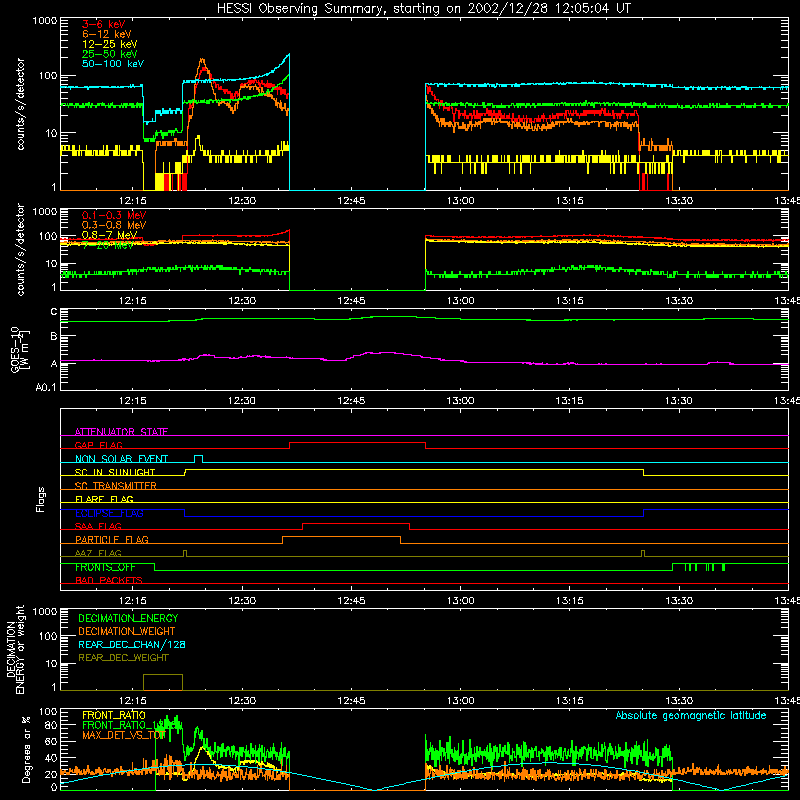
Task: Click the HESSI Observing Summary title text
Action: point(424,9)
